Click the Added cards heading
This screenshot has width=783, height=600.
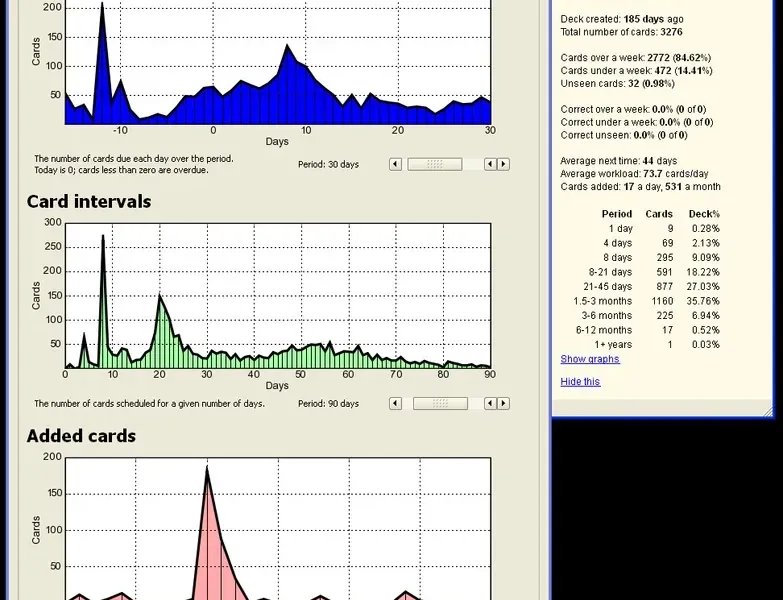click(x=81, y=436)
